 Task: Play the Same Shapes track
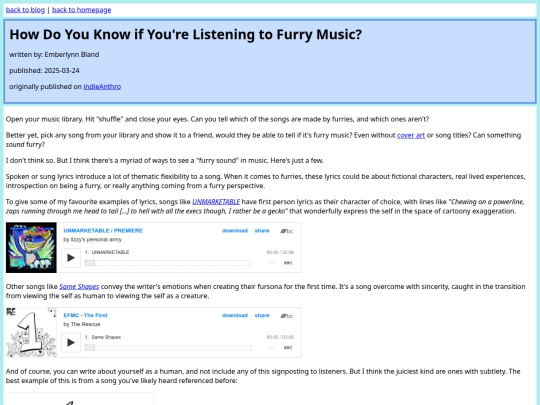[x=71, y=342]
